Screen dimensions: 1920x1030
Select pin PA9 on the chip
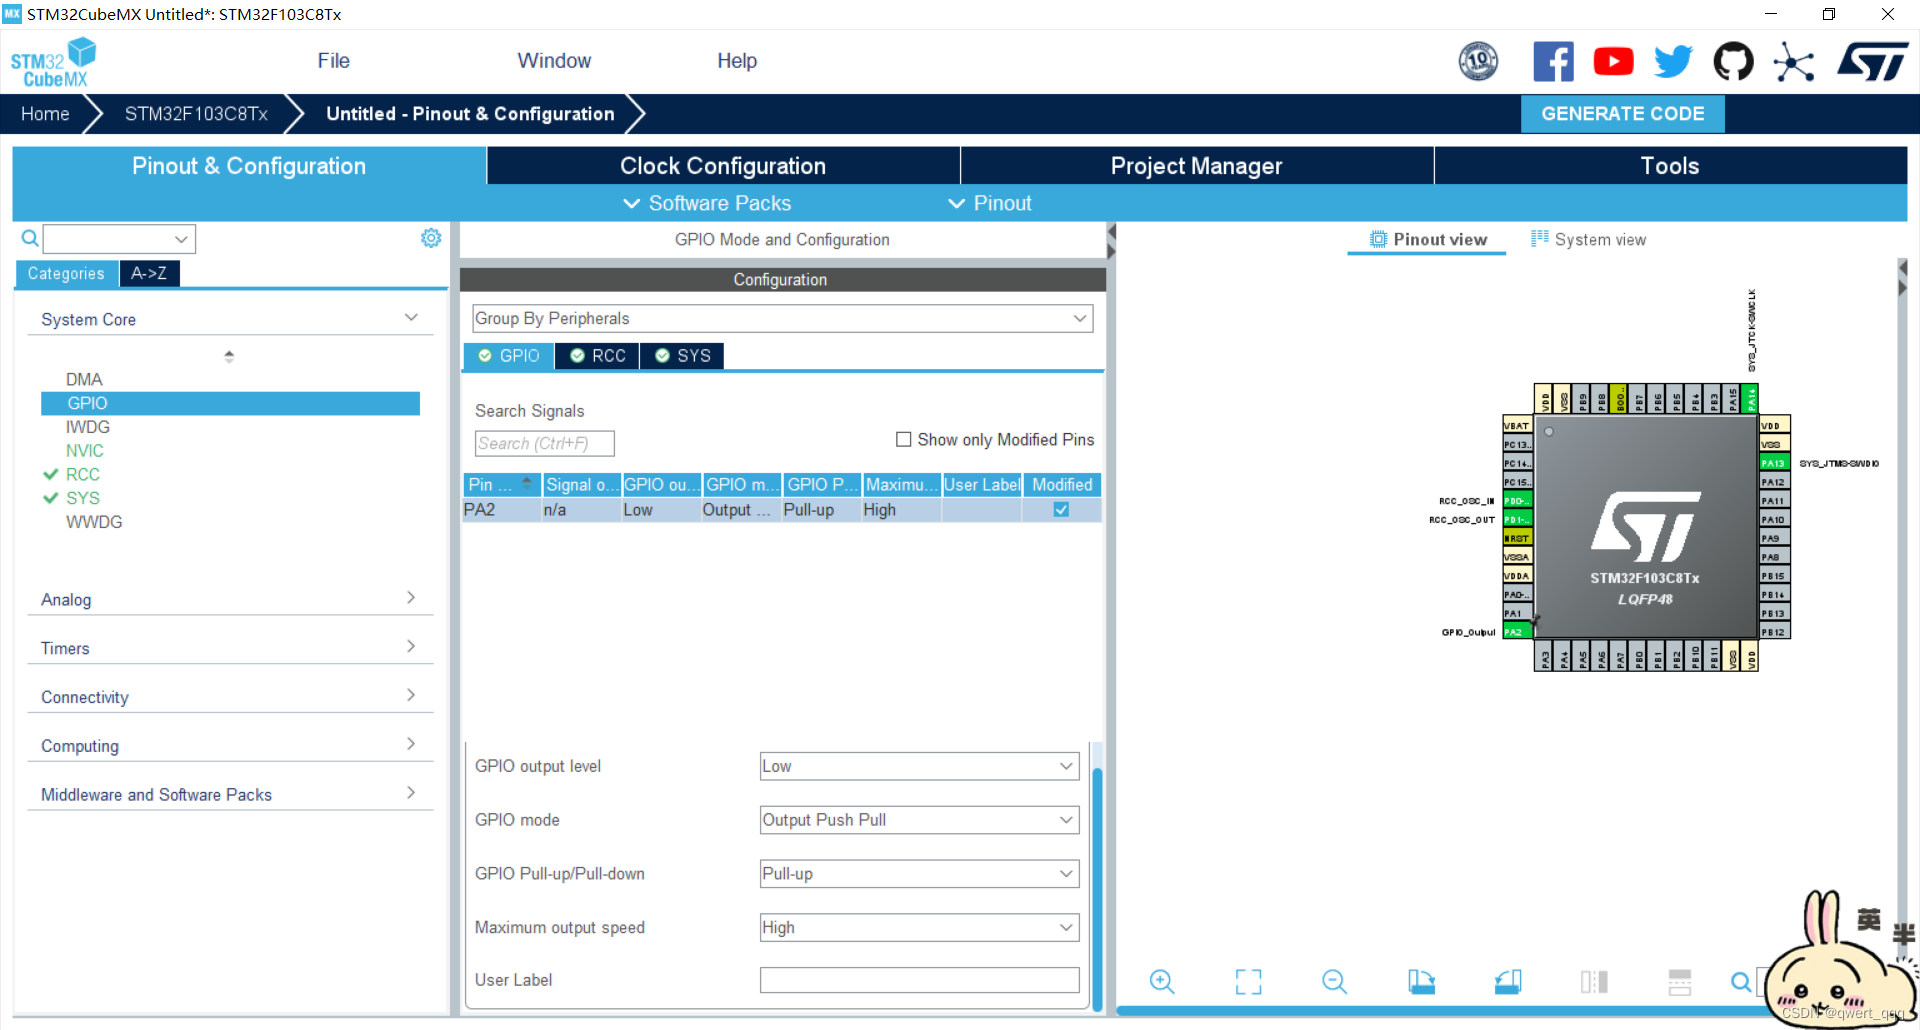click(x=1774, y=538)
